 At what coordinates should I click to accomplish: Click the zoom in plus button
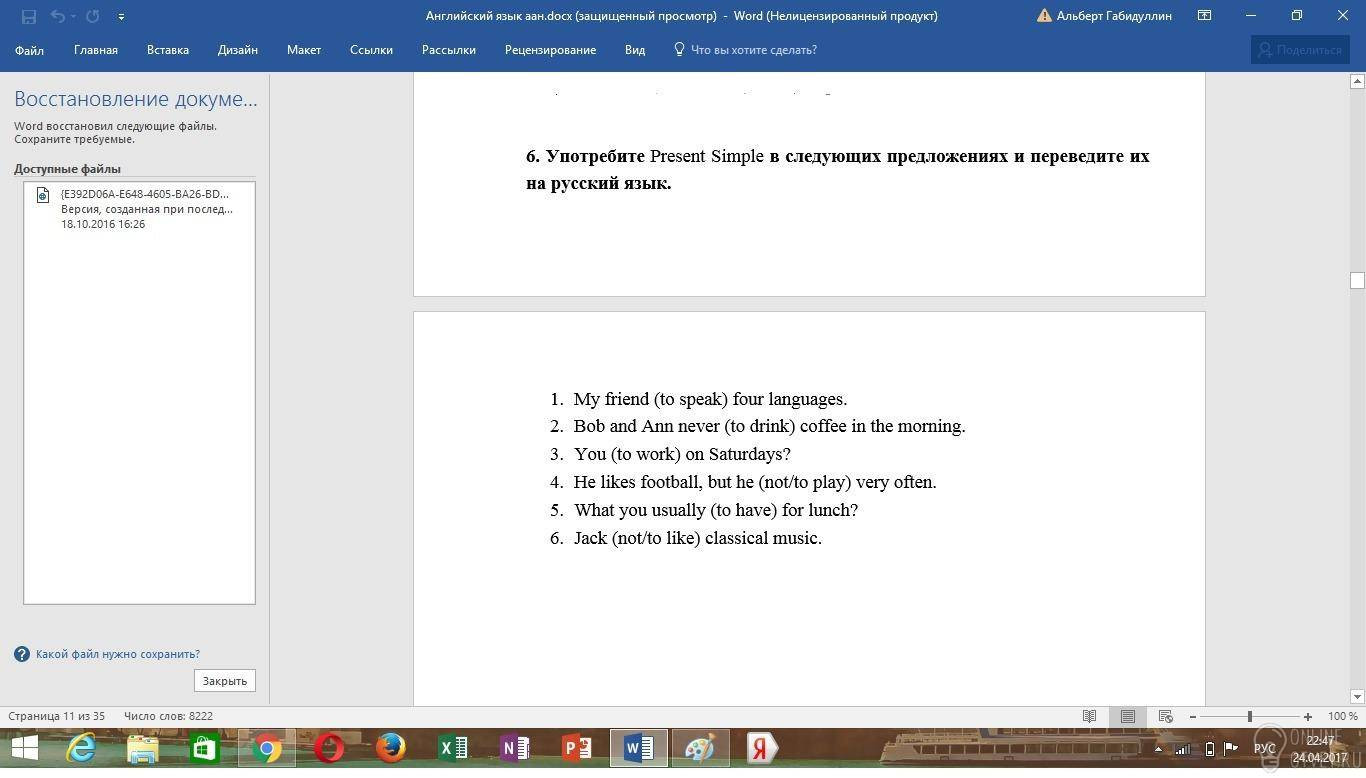pyautogui.click(x=1308, y=717)
